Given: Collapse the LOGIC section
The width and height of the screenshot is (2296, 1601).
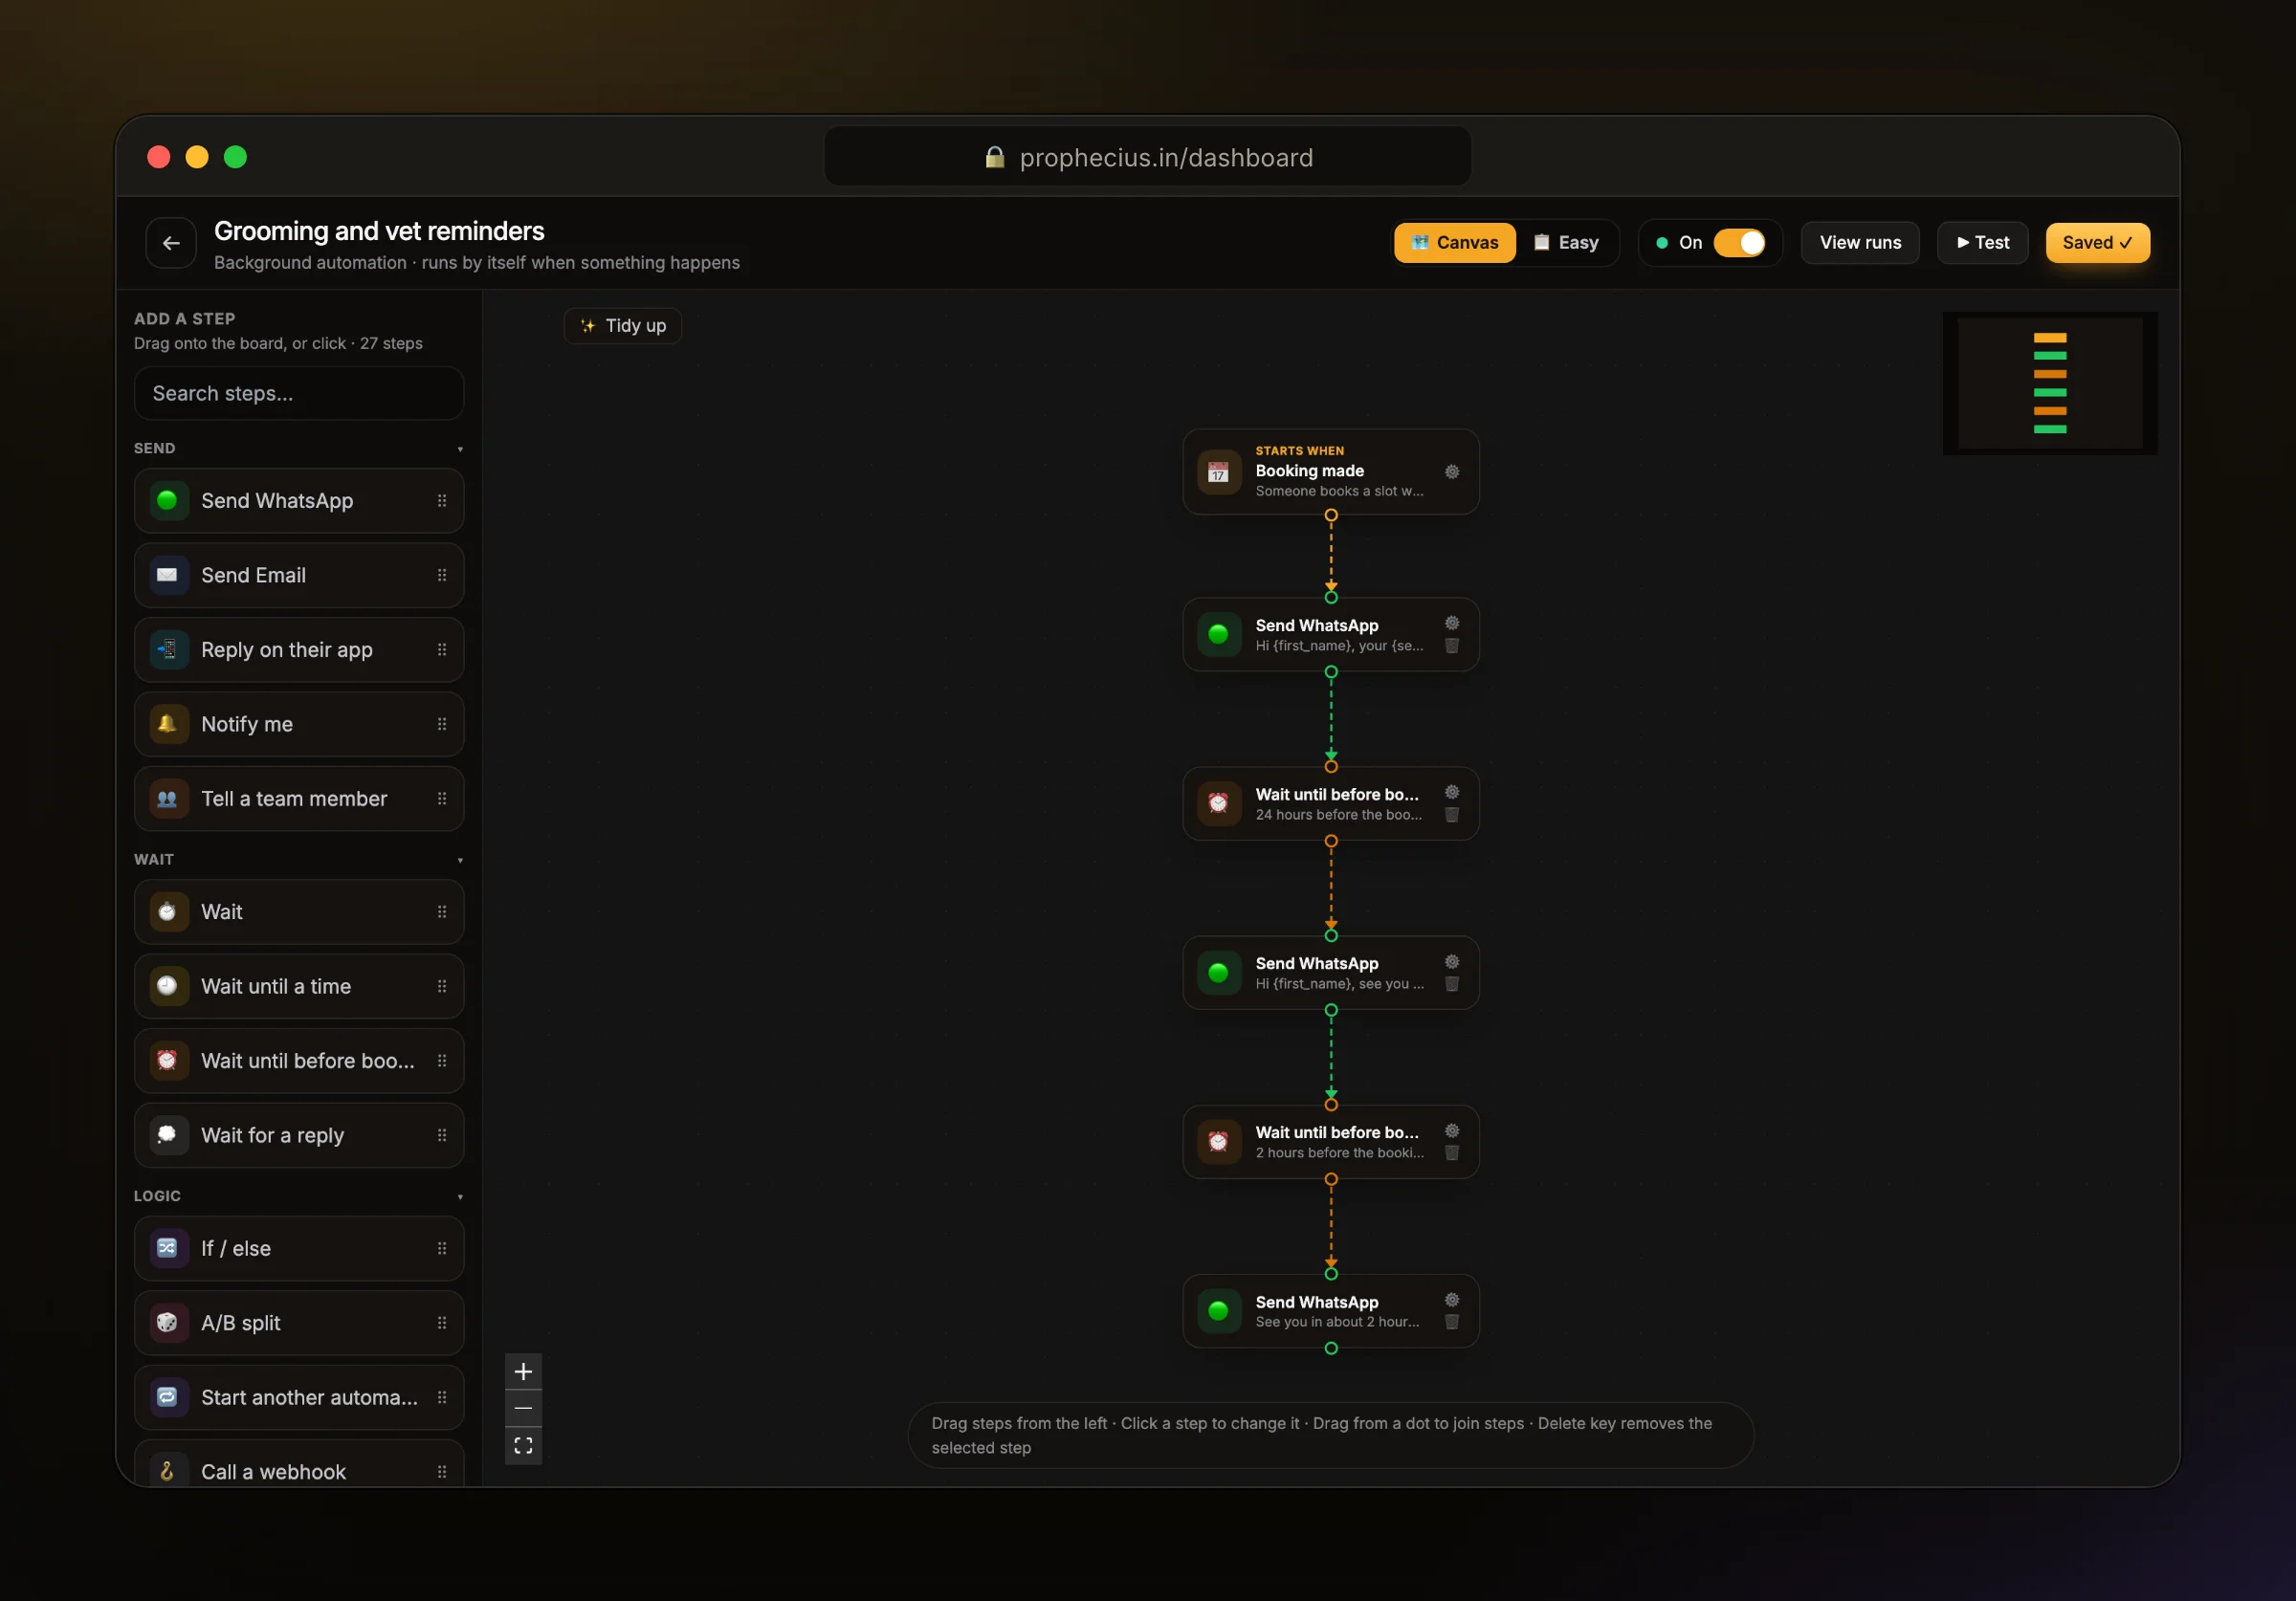Looking at the screenshot, I should tap(460, 1197).
